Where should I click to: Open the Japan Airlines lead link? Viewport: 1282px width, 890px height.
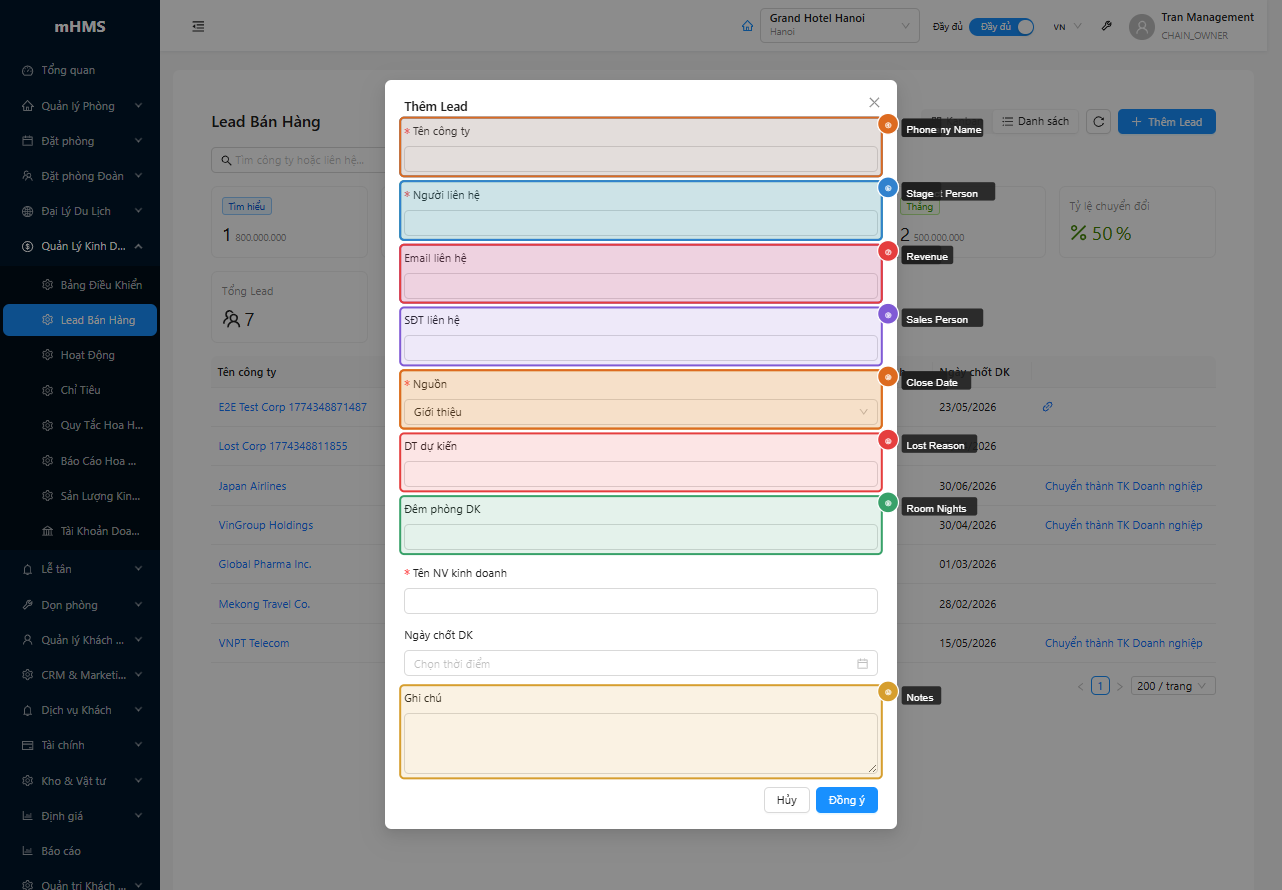point(252,486)
